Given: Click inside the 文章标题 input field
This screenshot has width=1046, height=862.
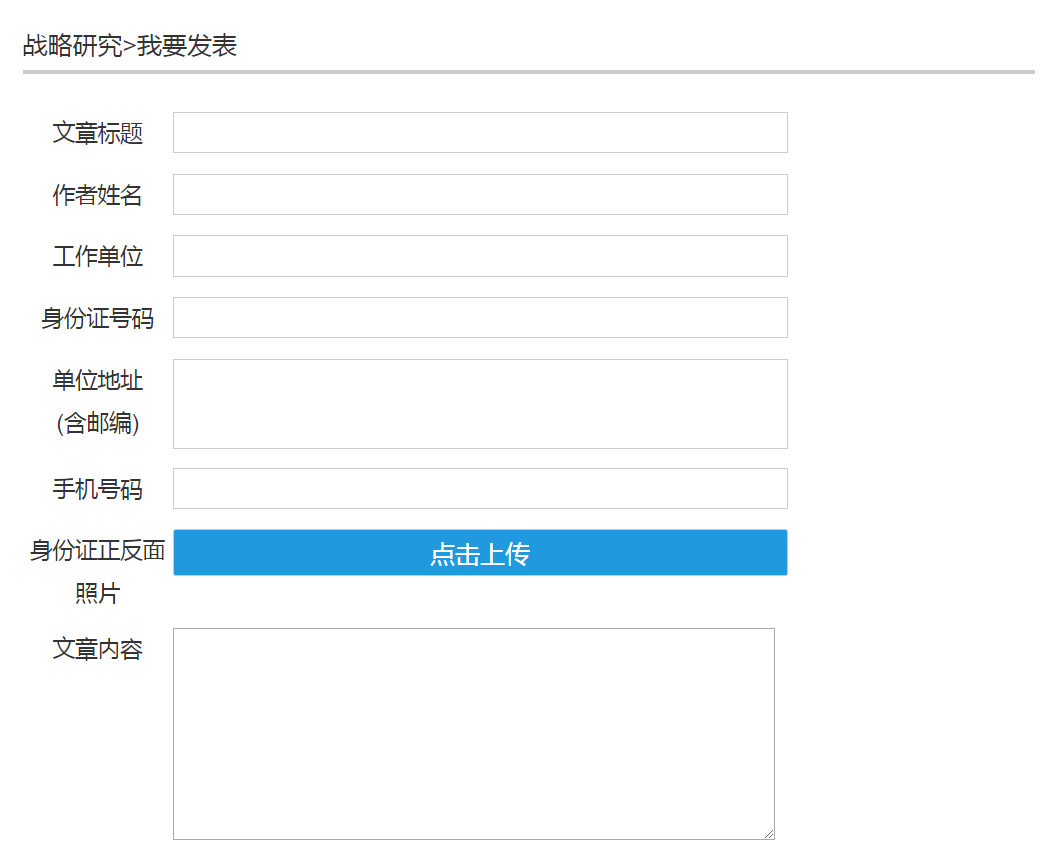Looking at the screenshot, I should (x=480, y=132).
